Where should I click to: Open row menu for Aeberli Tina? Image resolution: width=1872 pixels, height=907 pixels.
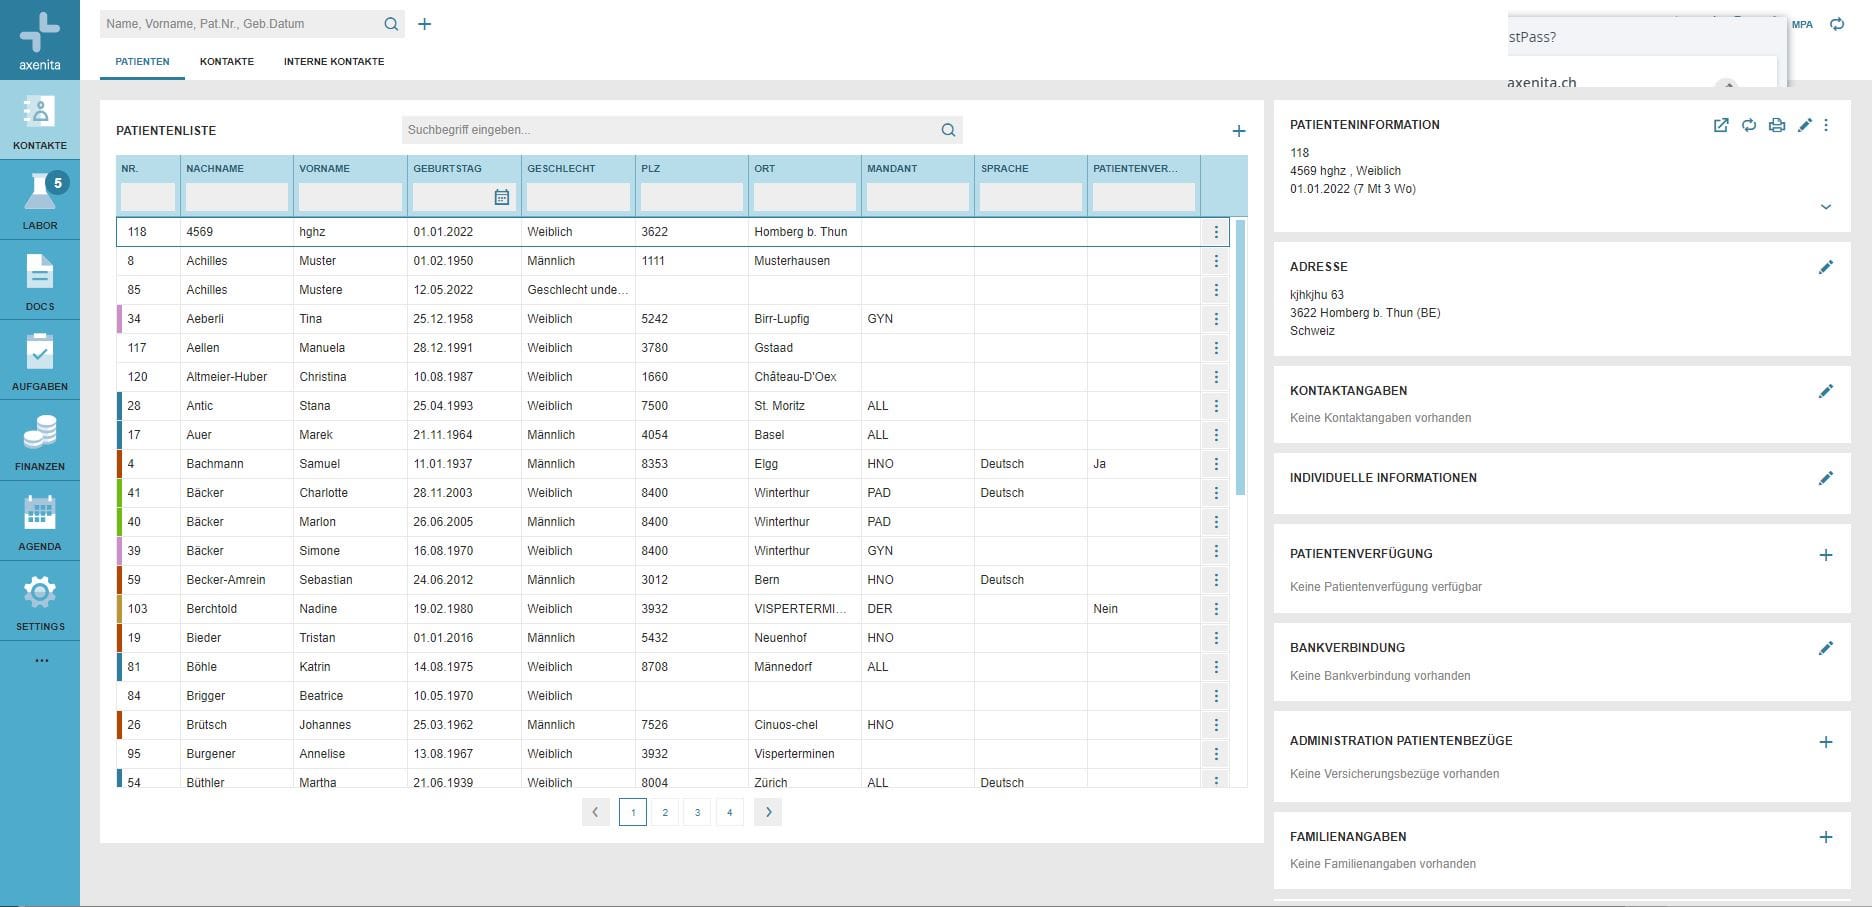click(1216, 319)
